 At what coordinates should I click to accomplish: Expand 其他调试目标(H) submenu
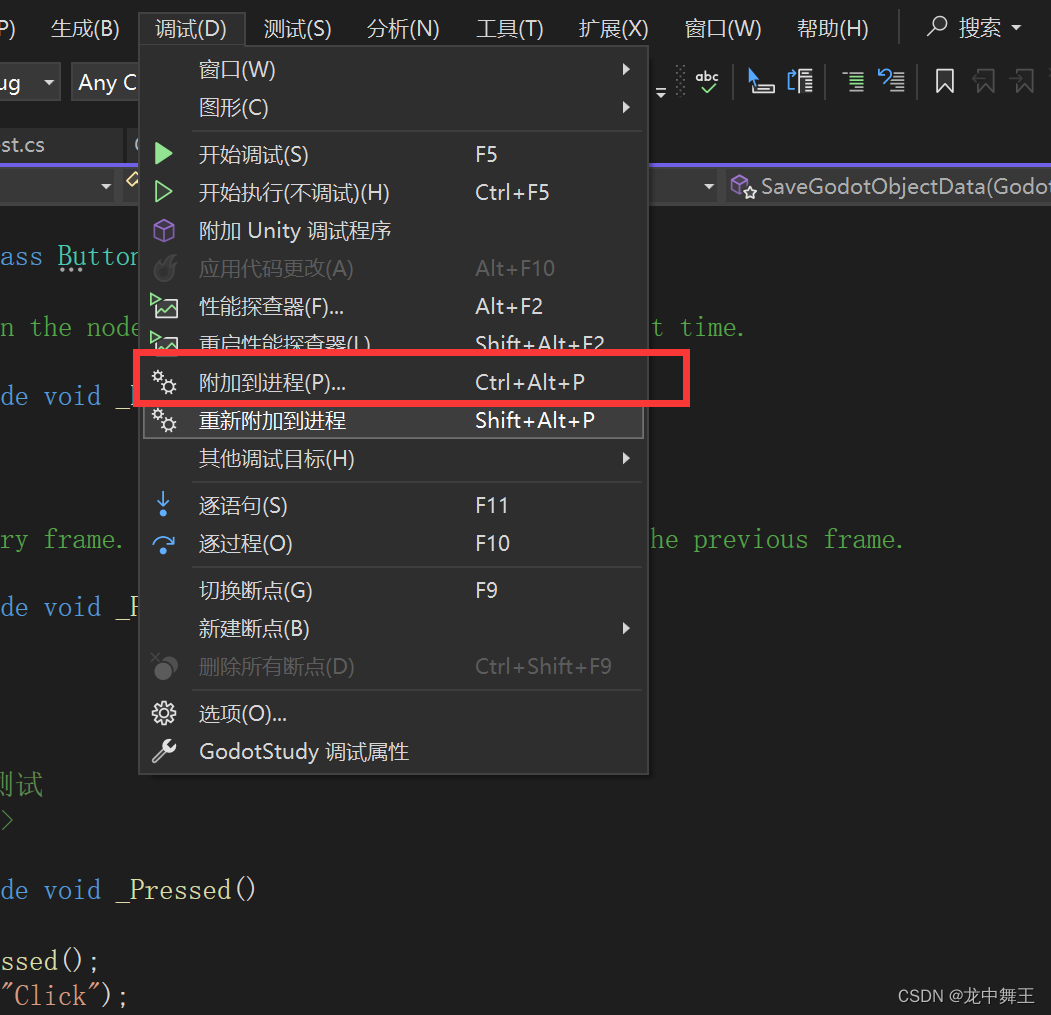click(393, 459)
